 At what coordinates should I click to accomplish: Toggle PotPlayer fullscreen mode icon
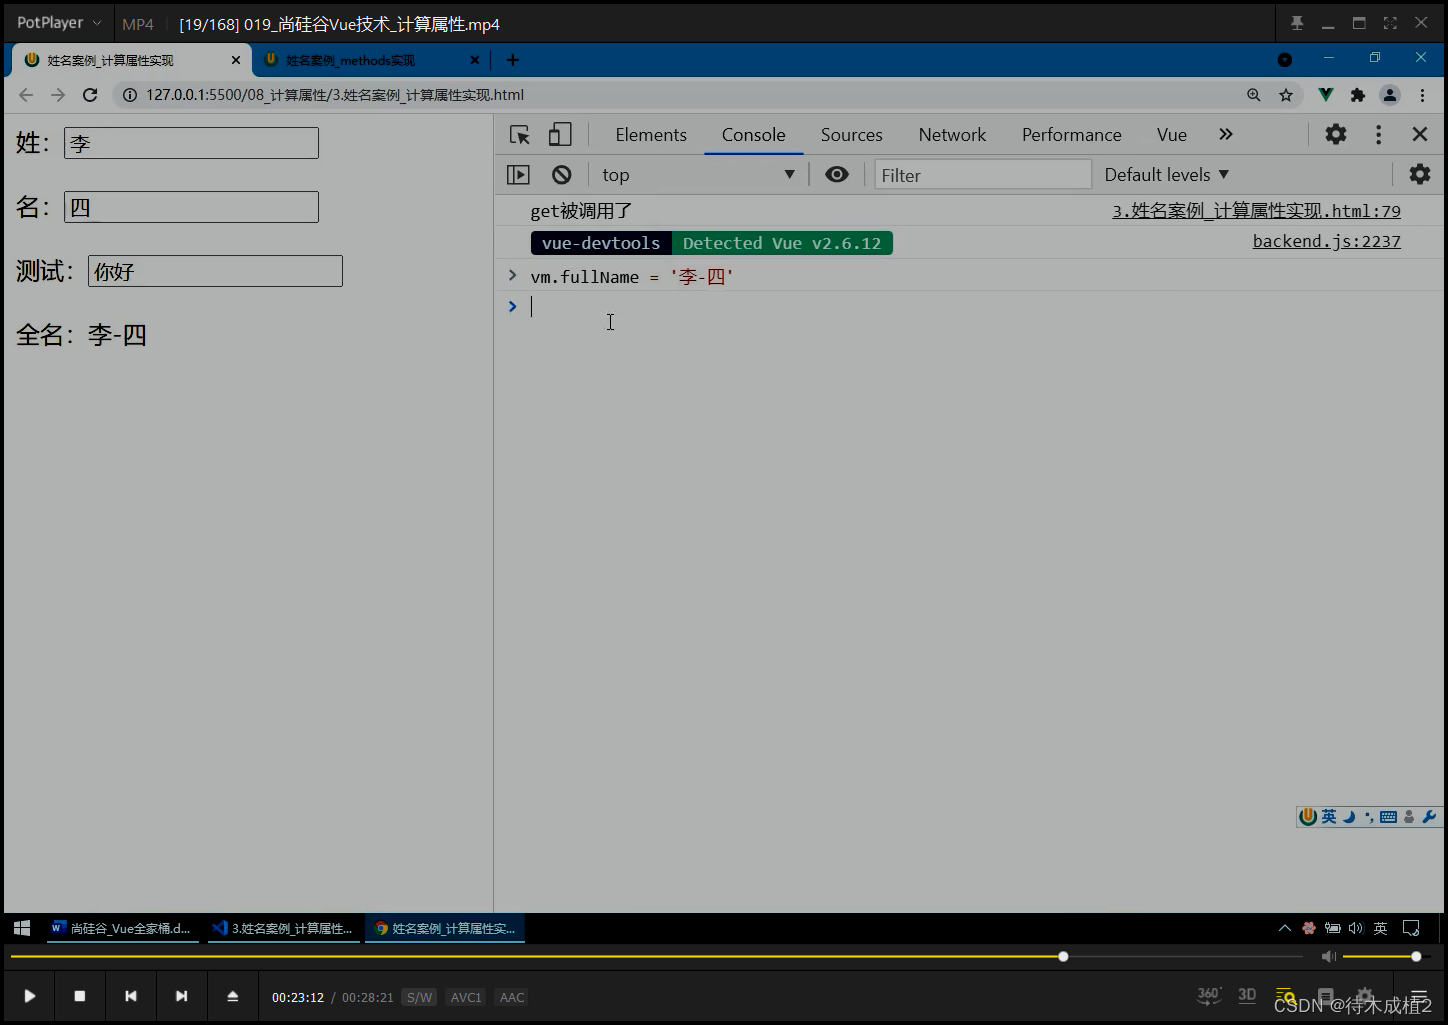point(1390,23)
